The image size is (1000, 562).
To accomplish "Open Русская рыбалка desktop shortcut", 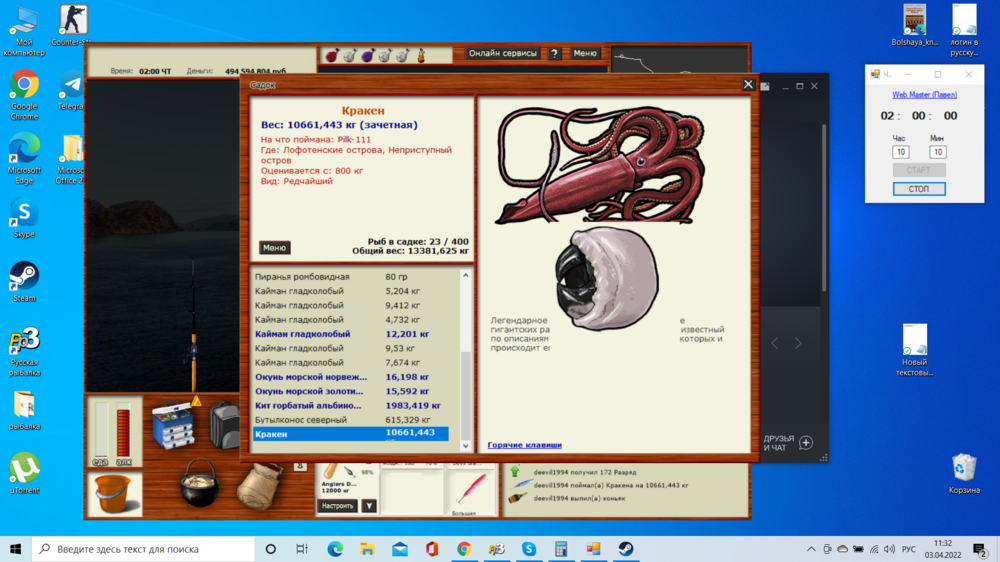I will click(24, 351).
